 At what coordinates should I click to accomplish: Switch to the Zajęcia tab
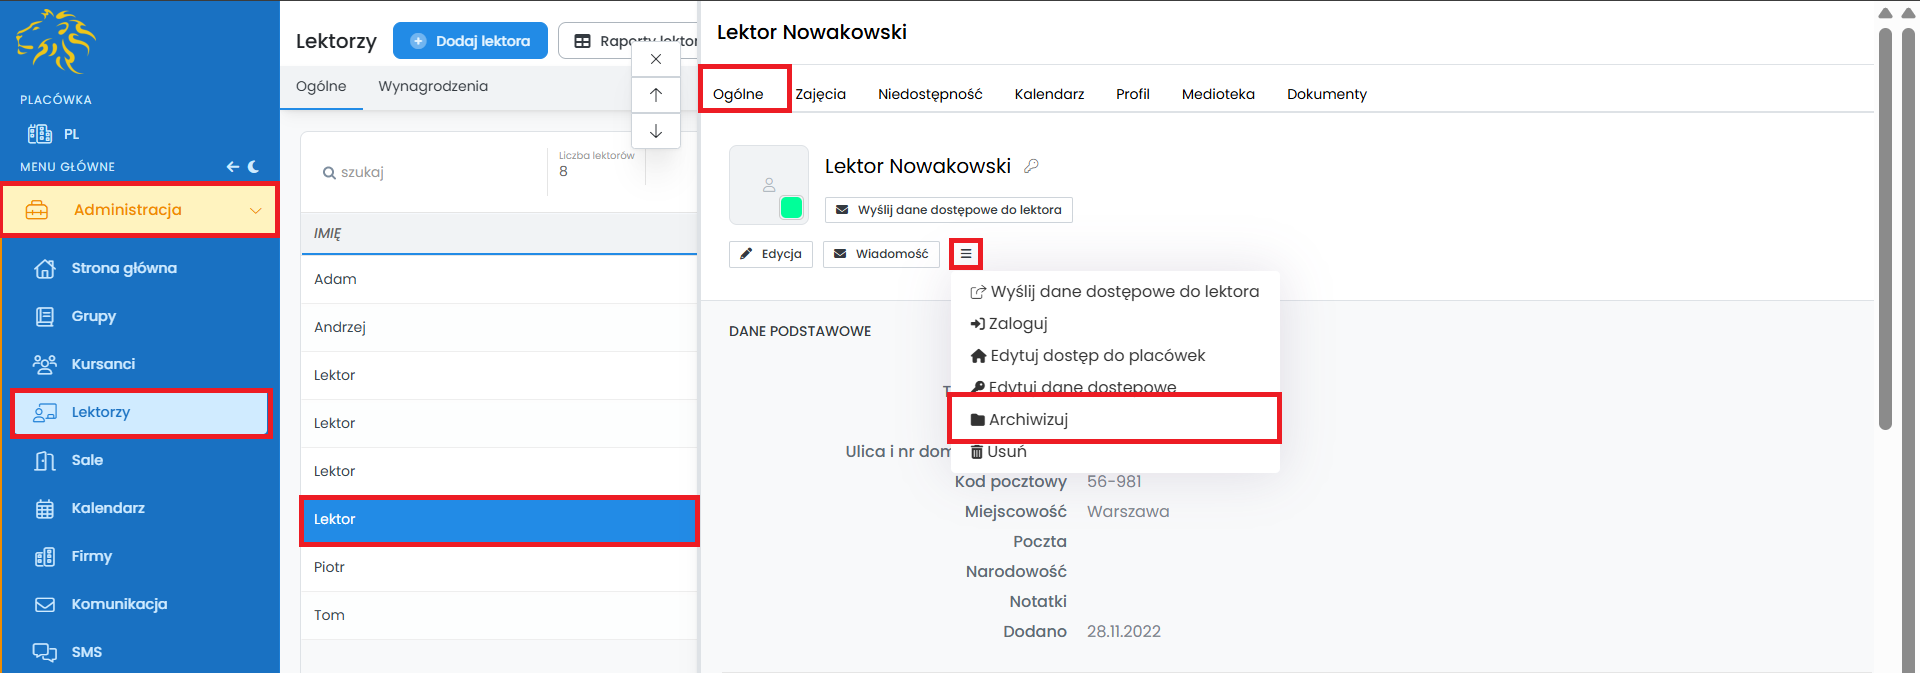click(820, 94)
